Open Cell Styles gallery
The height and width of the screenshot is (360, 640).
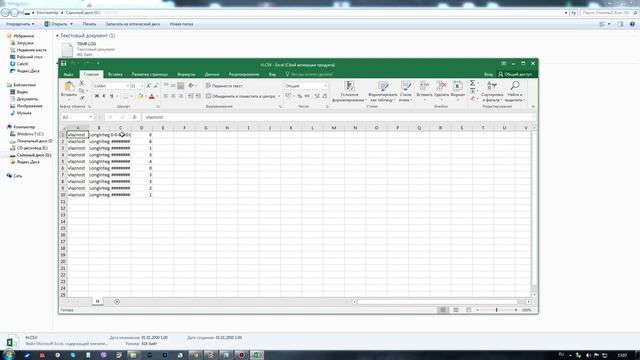(x=406, y=91)
